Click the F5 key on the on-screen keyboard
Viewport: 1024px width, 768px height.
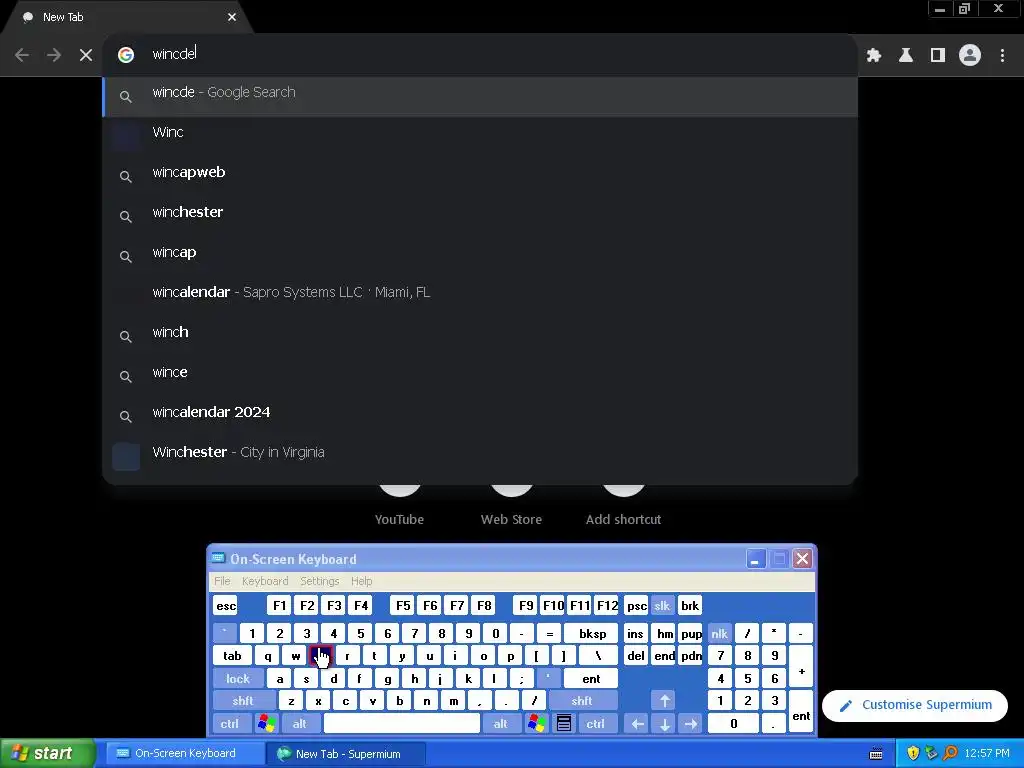point(403,606)
